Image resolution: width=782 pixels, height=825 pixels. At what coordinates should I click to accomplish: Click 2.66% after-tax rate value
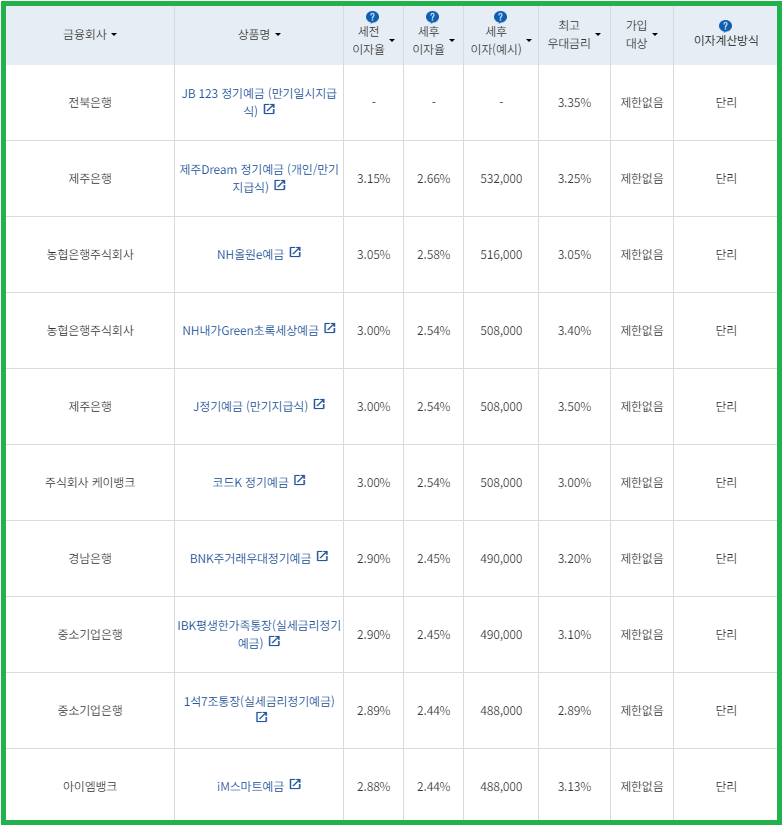434,179
